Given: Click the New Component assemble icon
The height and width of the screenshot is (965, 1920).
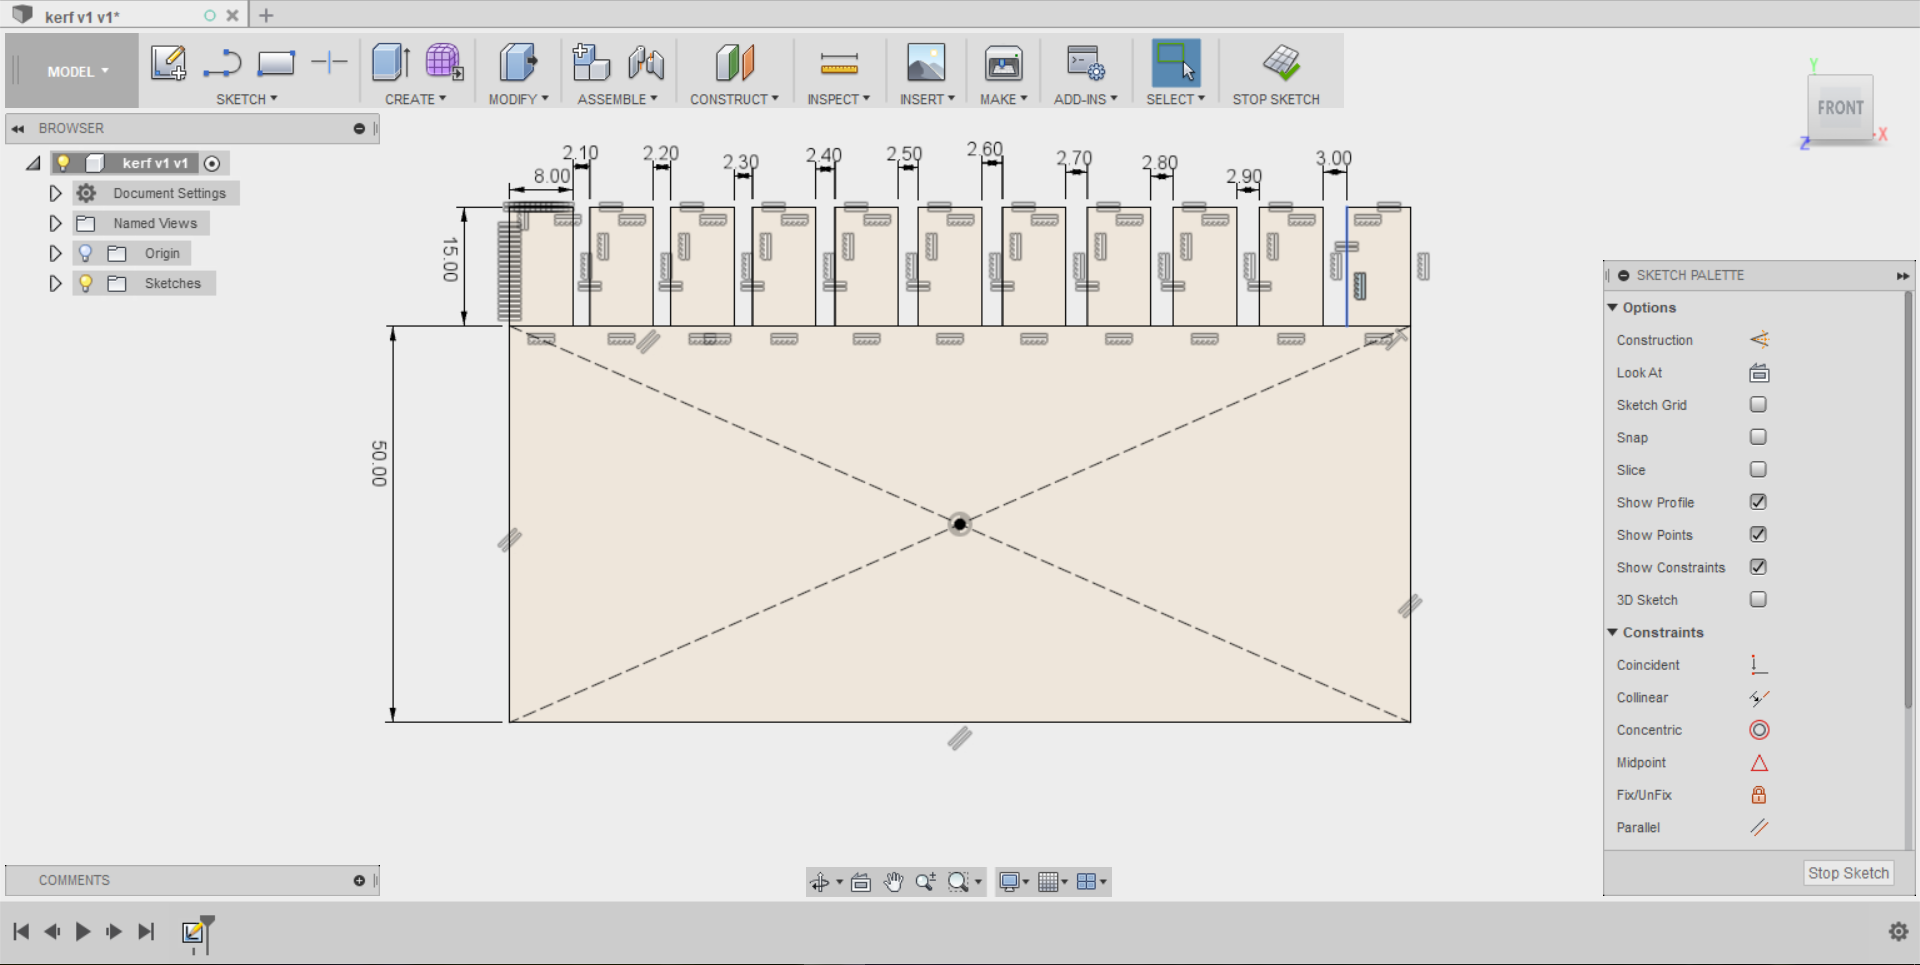Looking at the screenshot, I should [x=591, y=63].
